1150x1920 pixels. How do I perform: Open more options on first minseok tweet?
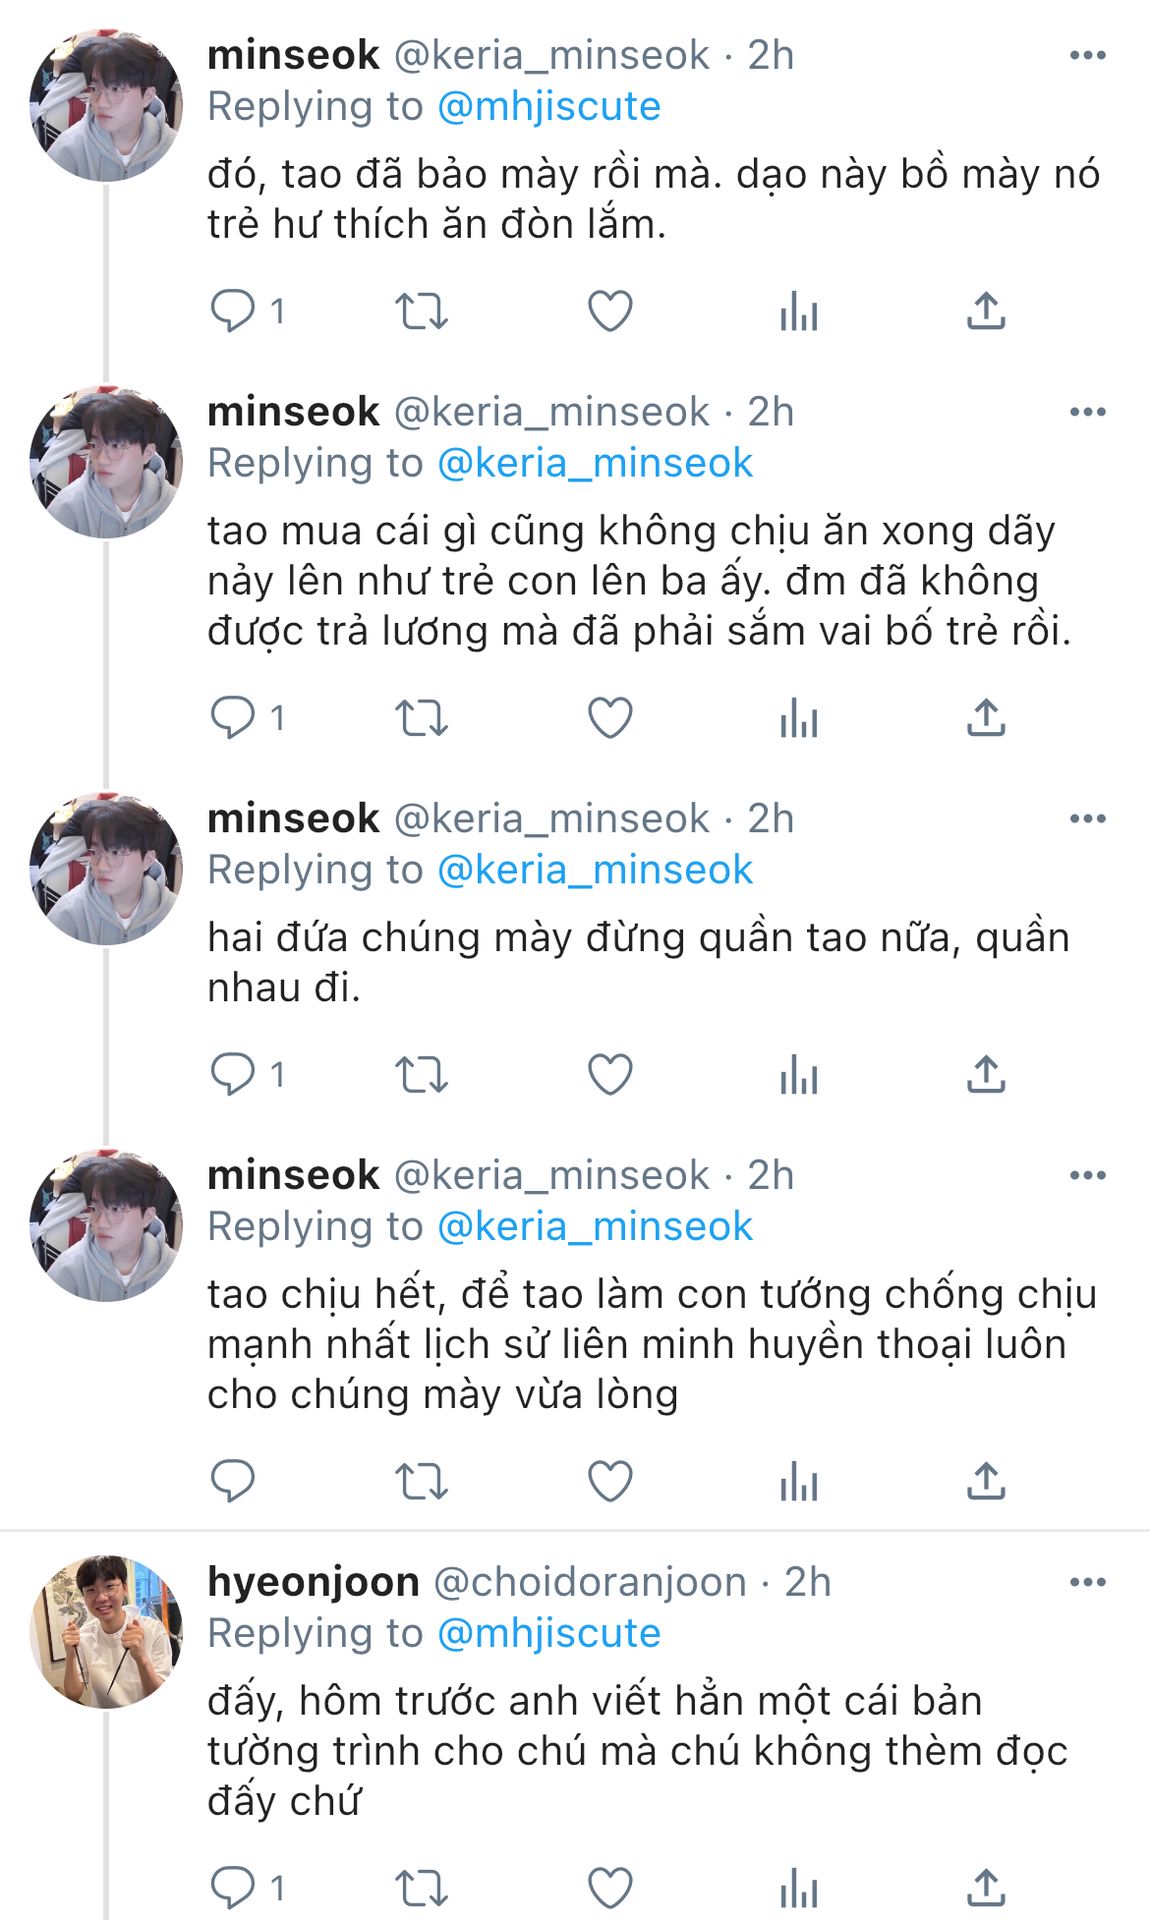click(1088, 55)
